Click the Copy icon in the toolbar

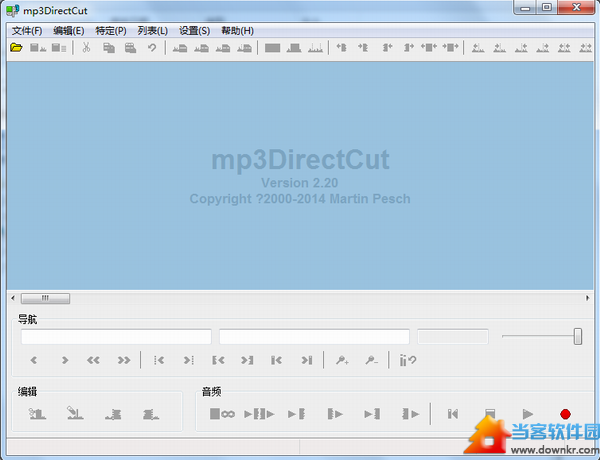point(109,47)
